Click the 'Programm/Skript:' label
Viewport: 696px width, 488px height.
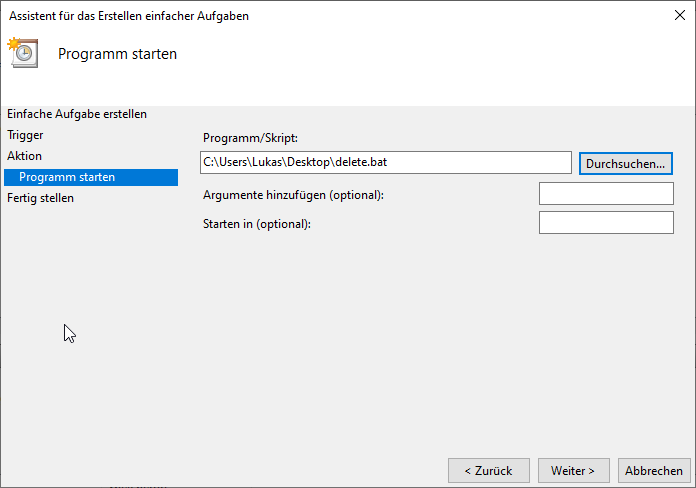pos(250,138)
